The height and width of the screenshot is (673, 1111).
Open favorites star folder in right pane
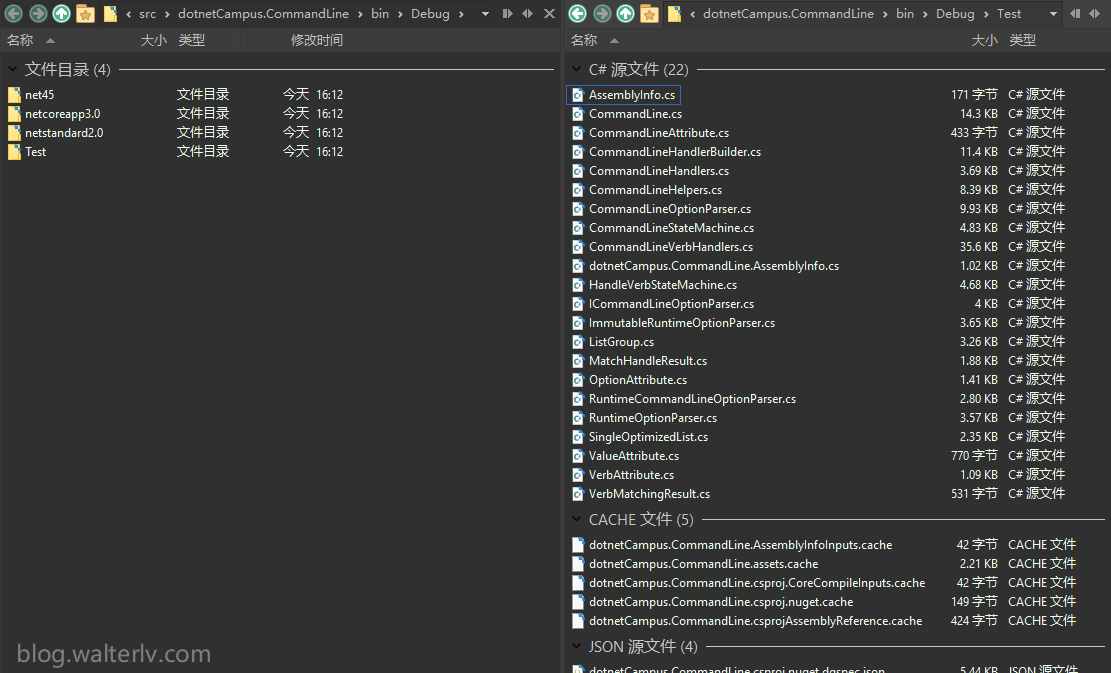650,14
